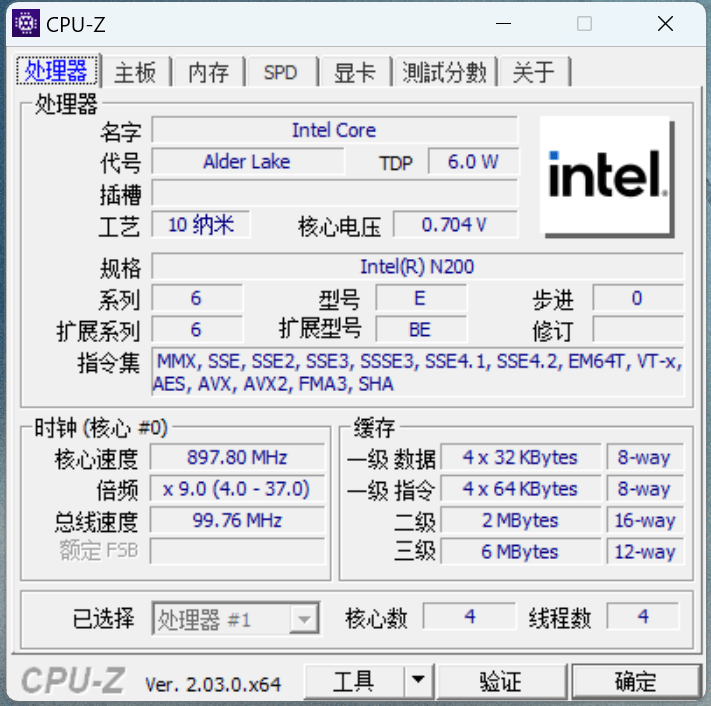Viewport: 711px width, 706px height.
Task: Open the 測試分數 benchmark tab
Action: [x=444, y=72]
